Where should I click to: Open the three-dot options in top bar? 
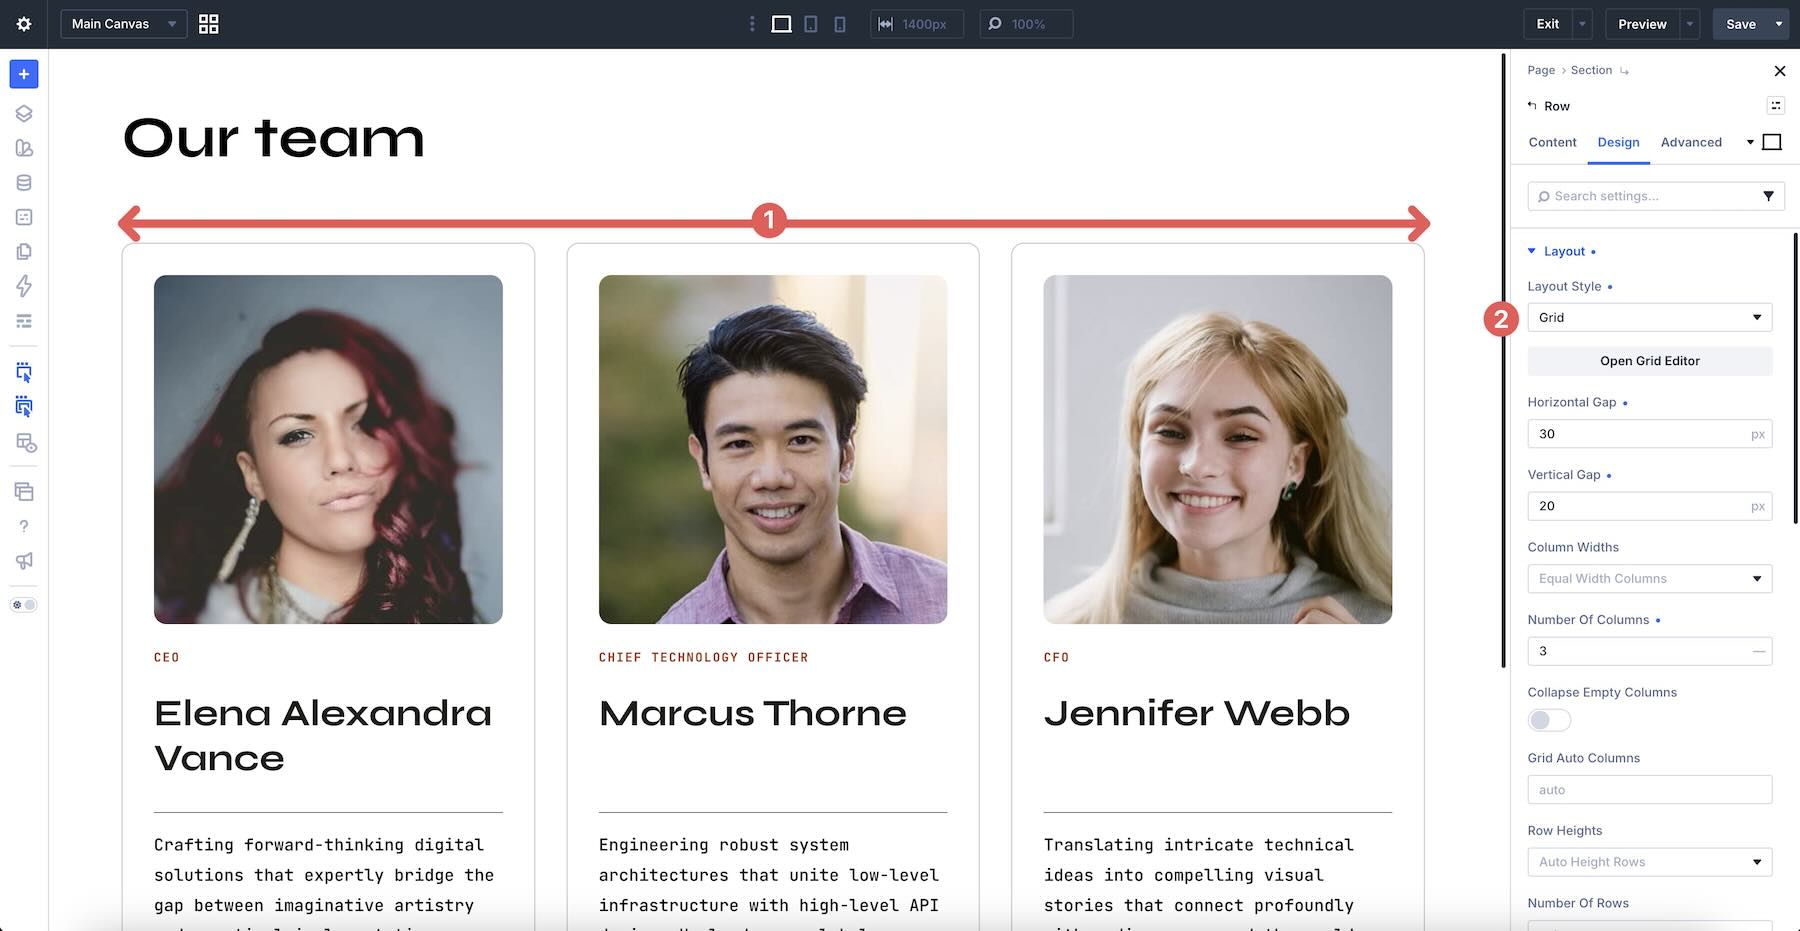[x=752, y=24]
